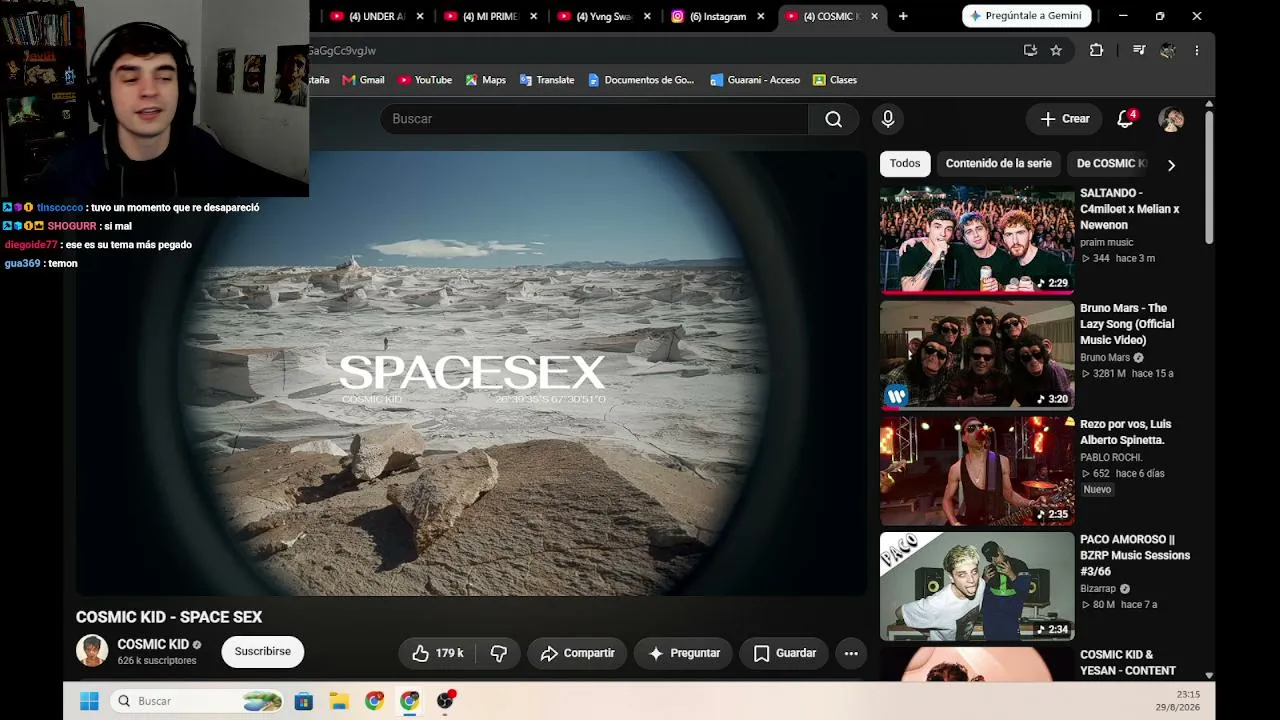Open the Windows Start menu
Screen dimensions: 1280x720
(x=89, y=701)
